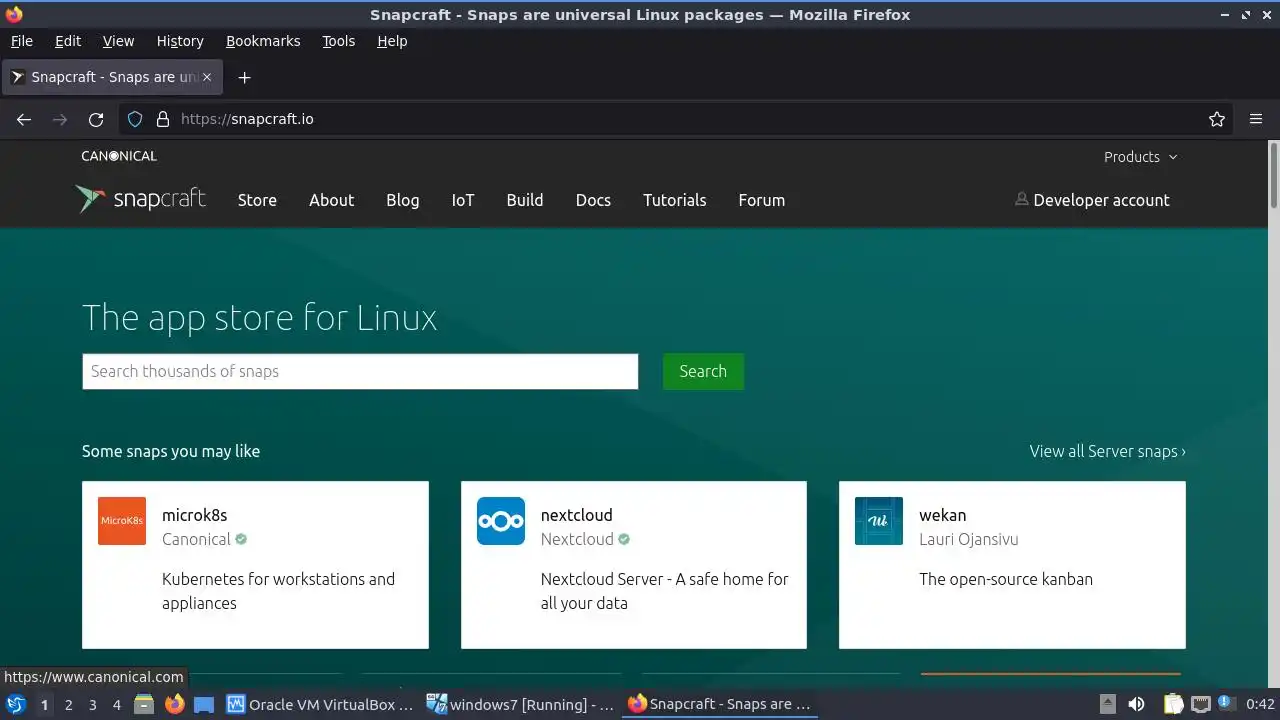The image size is (1280, 720).
Task: Open the nextcloud blue logo thumbnail
Action: coord(501,521)
